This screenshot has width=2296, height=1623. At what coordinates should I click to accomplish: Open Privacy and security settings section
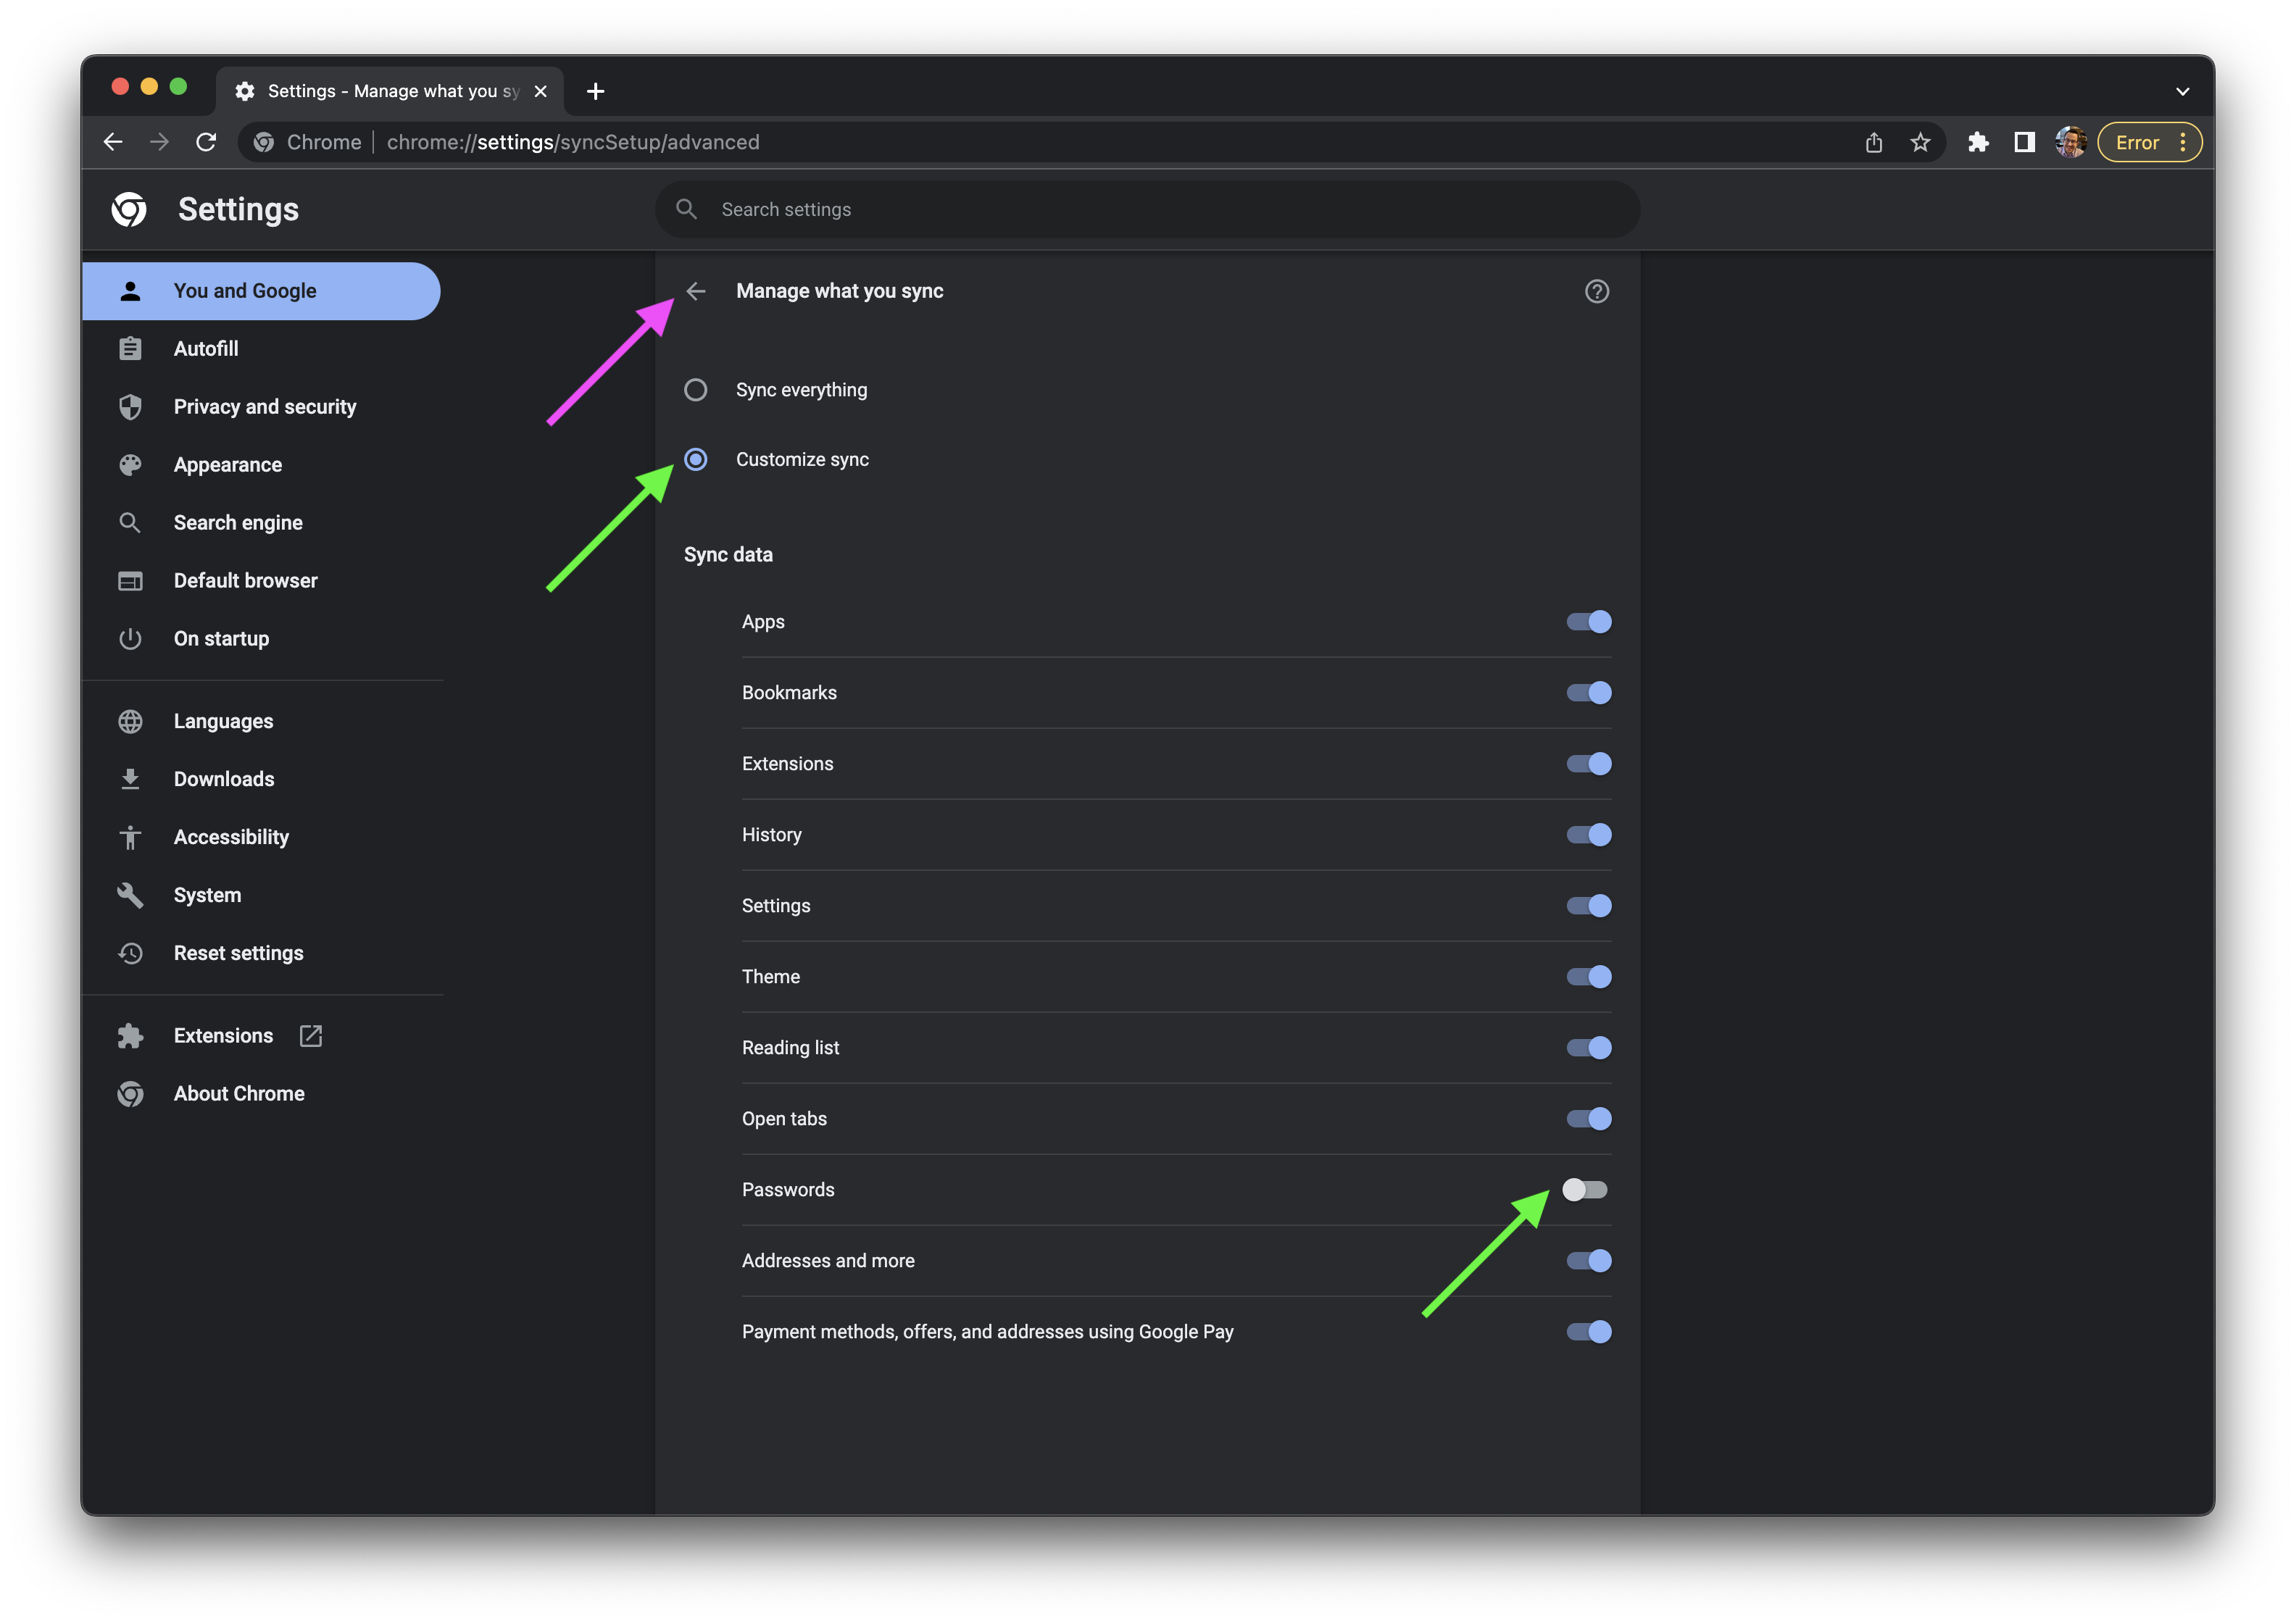(x=264, y=407)
